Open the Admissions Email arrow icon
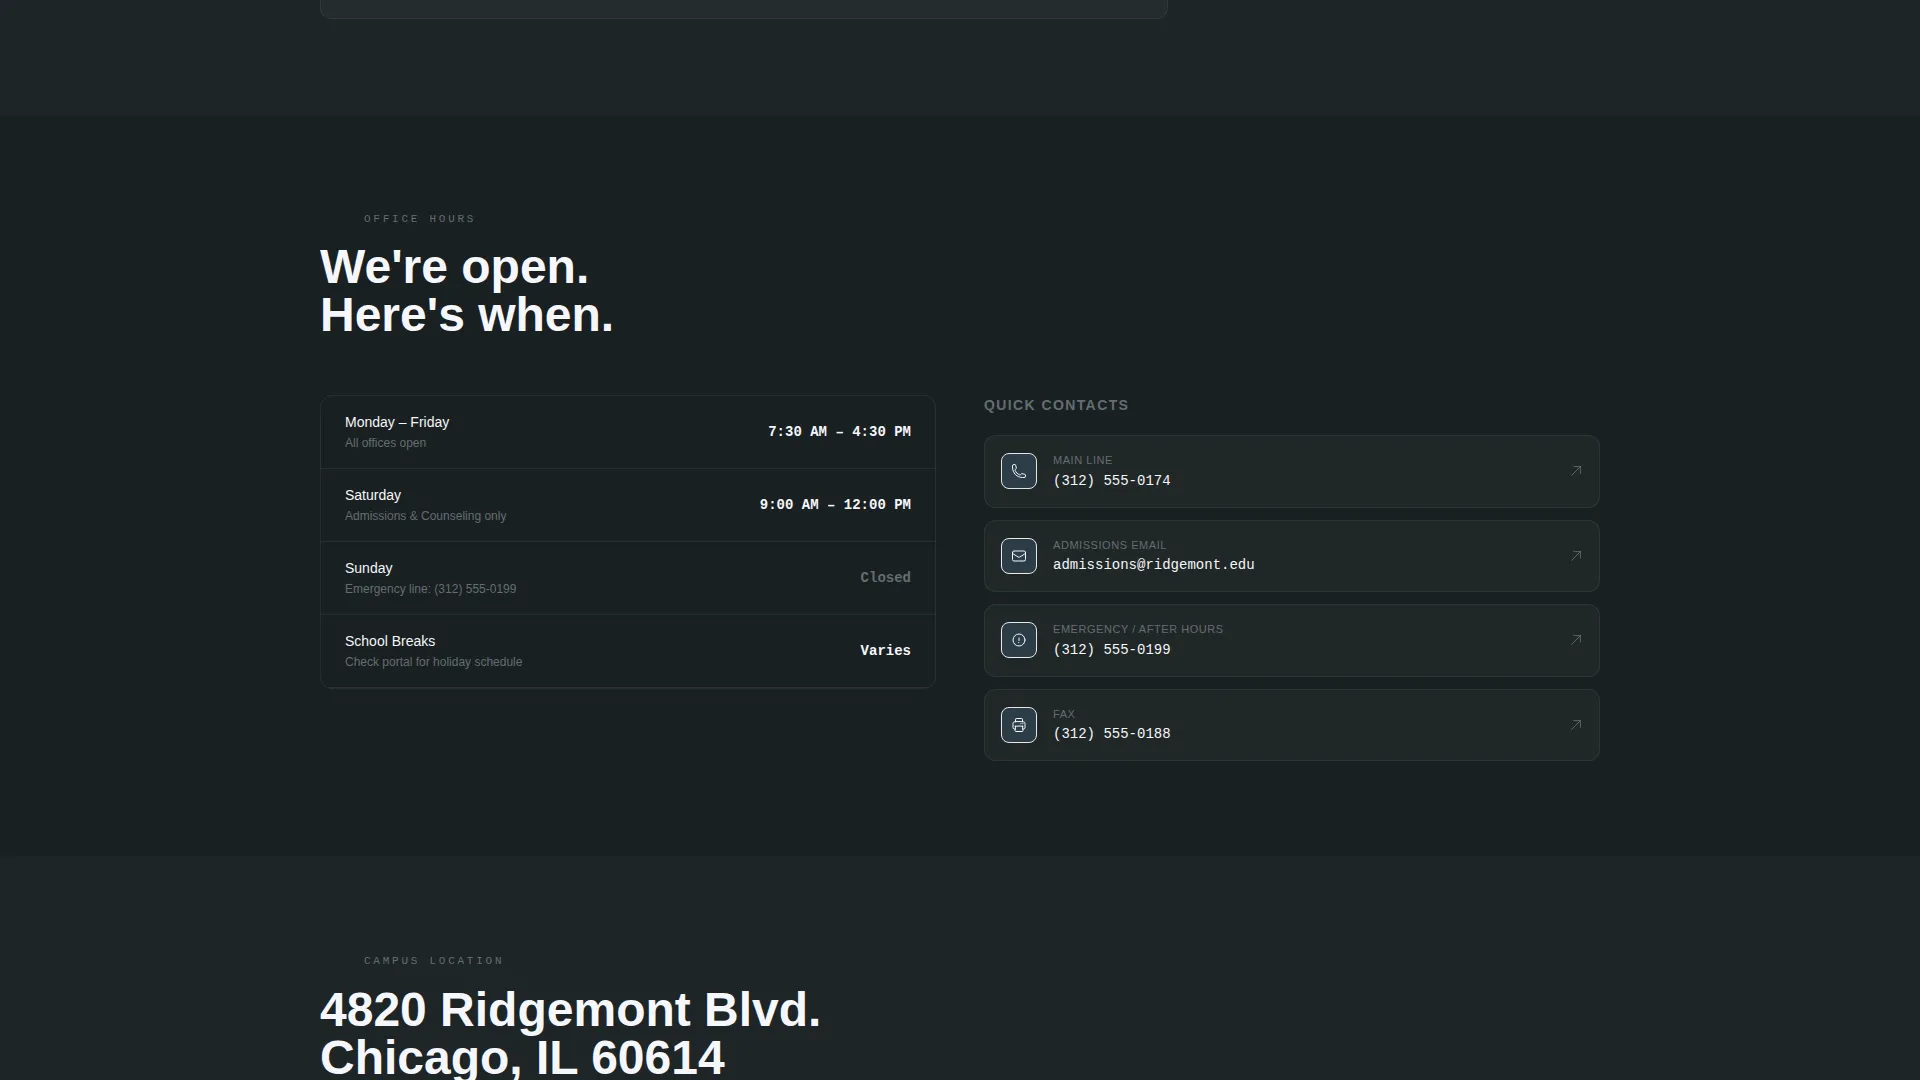Screen dimensions: 1920x1080 (1576, 556)
